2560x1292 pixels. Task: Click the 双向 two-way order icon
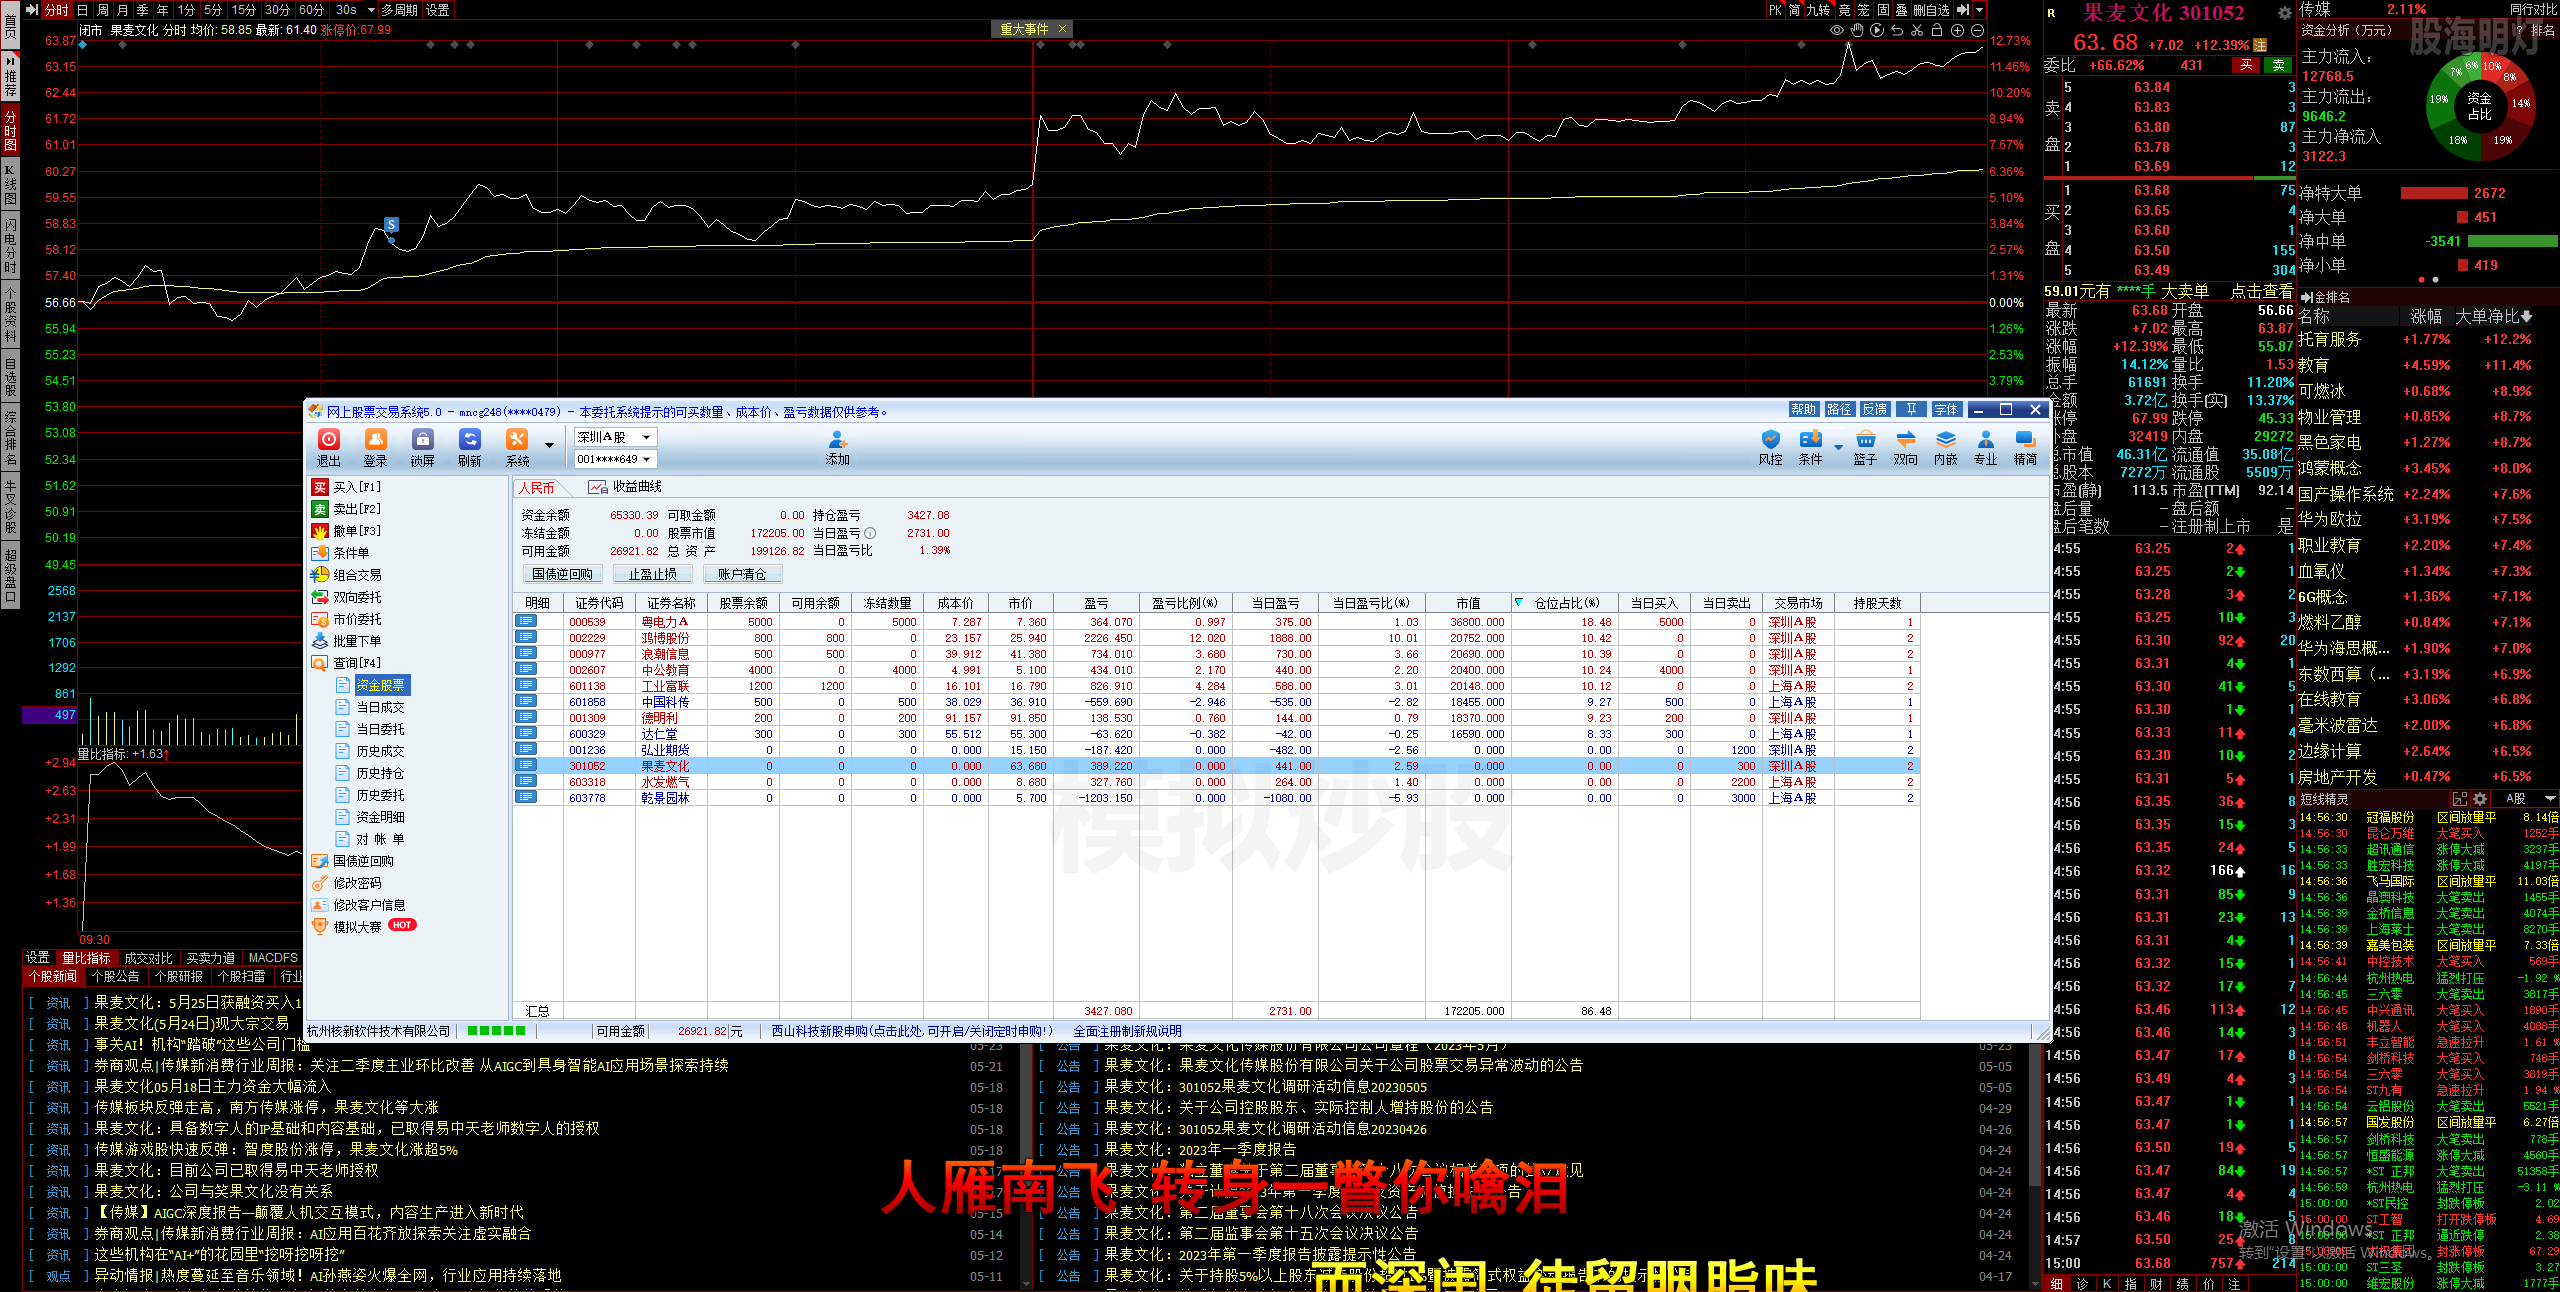pyautogui.click(x=1906, y=447)
